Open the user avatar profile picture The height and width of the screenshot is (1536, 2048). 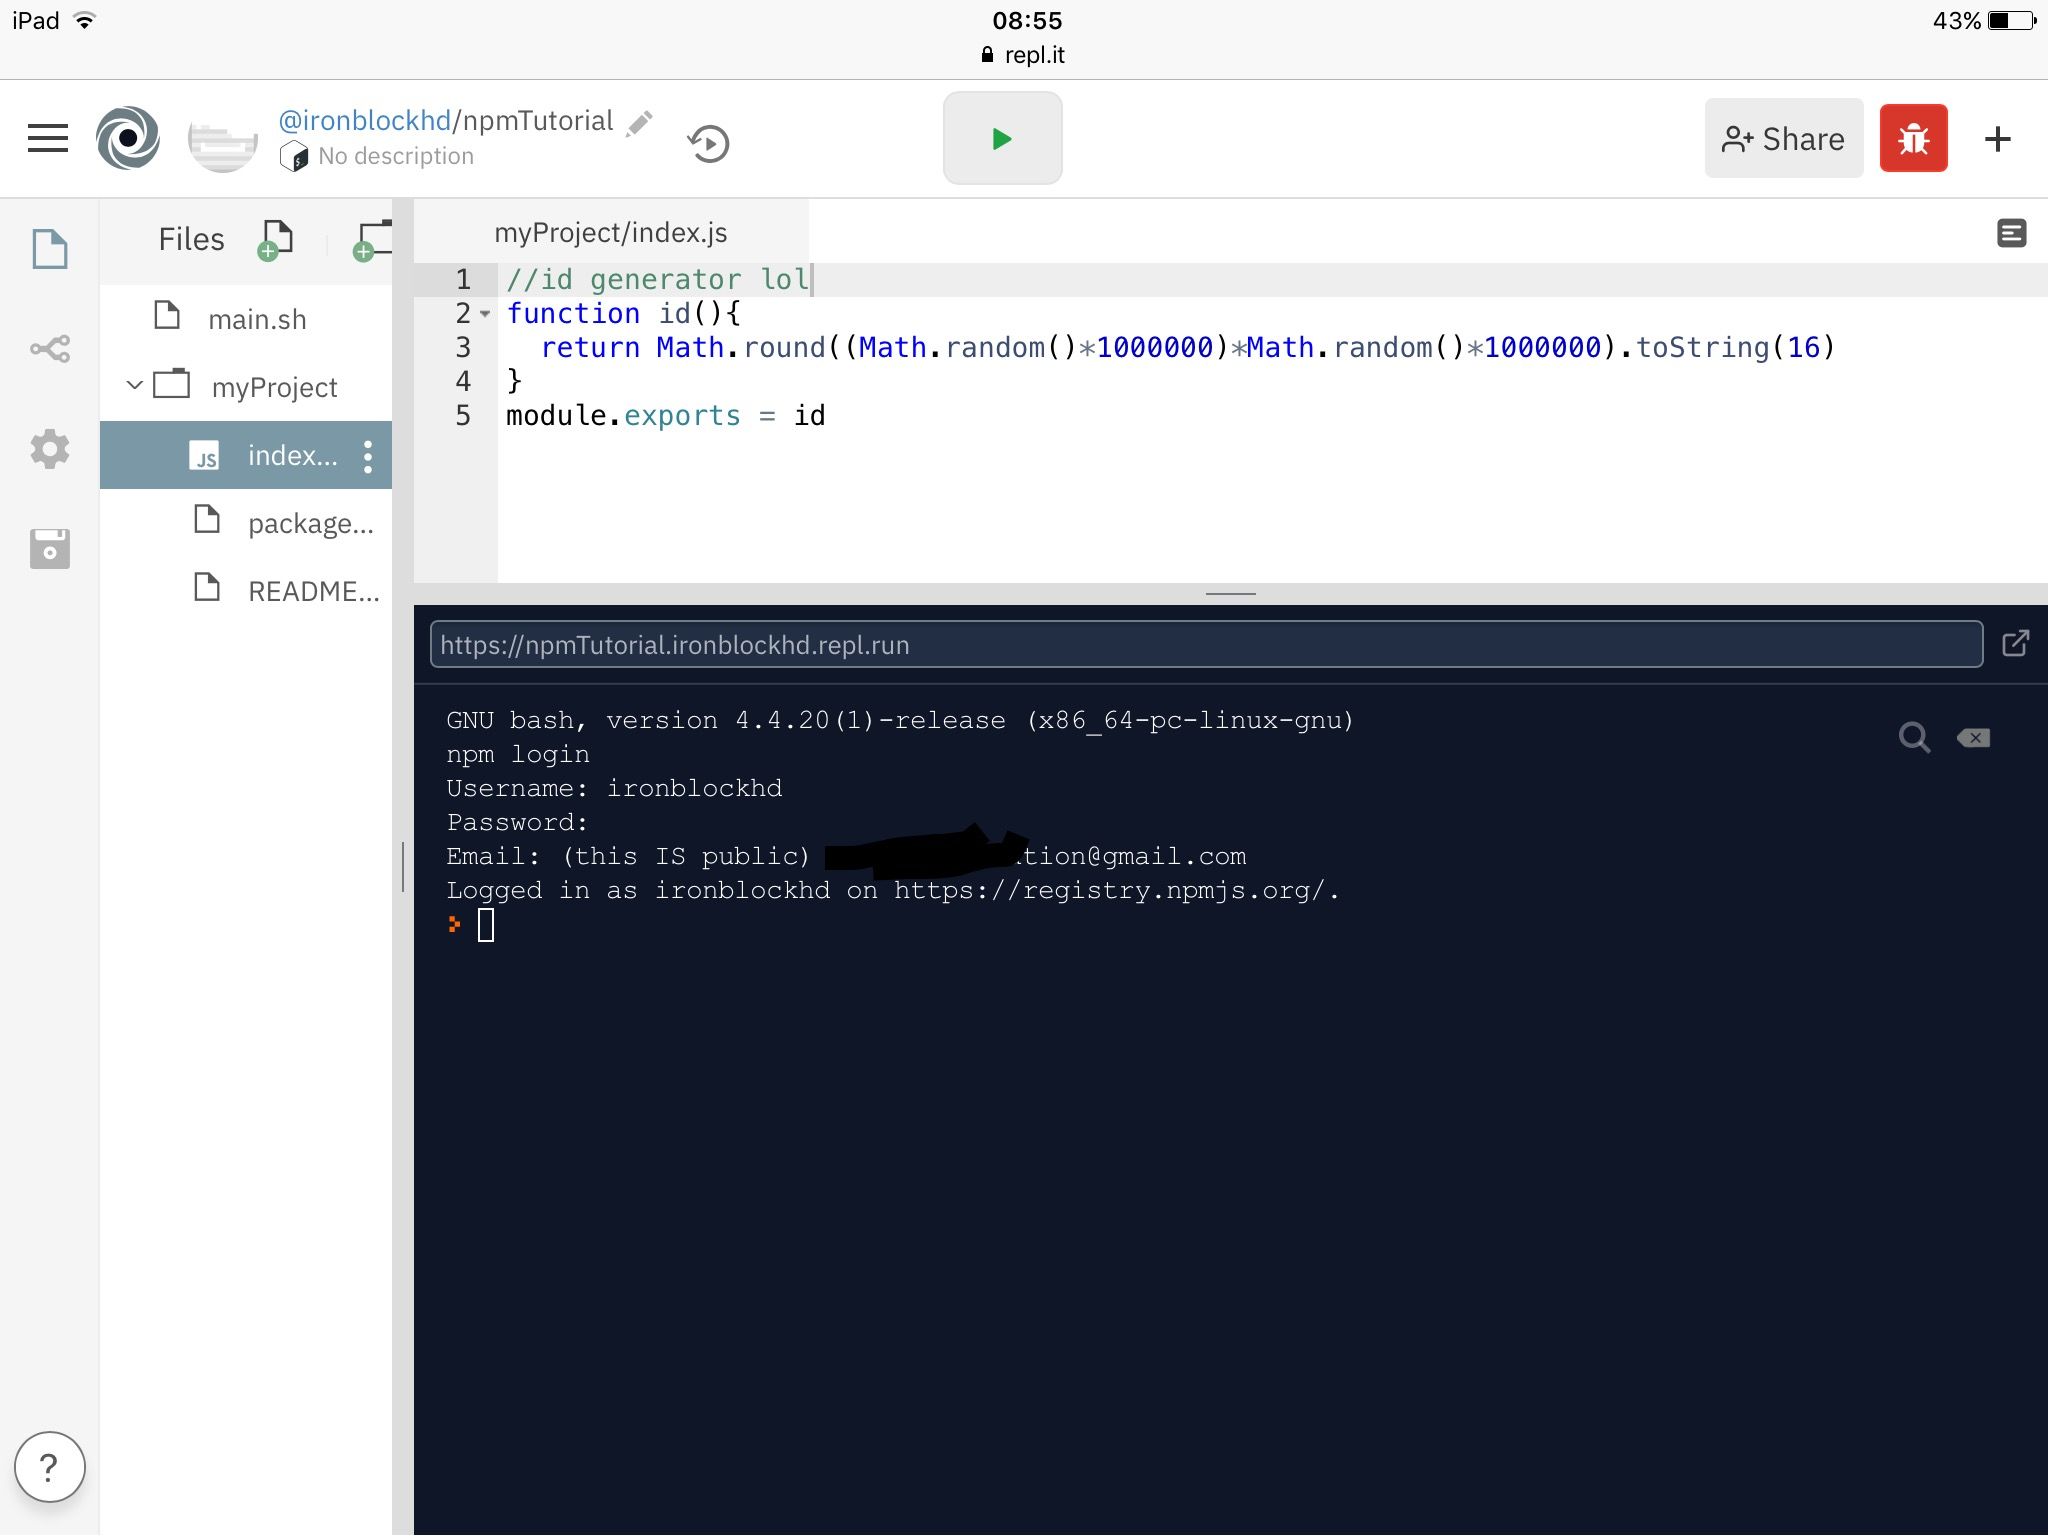pos(222,140)
